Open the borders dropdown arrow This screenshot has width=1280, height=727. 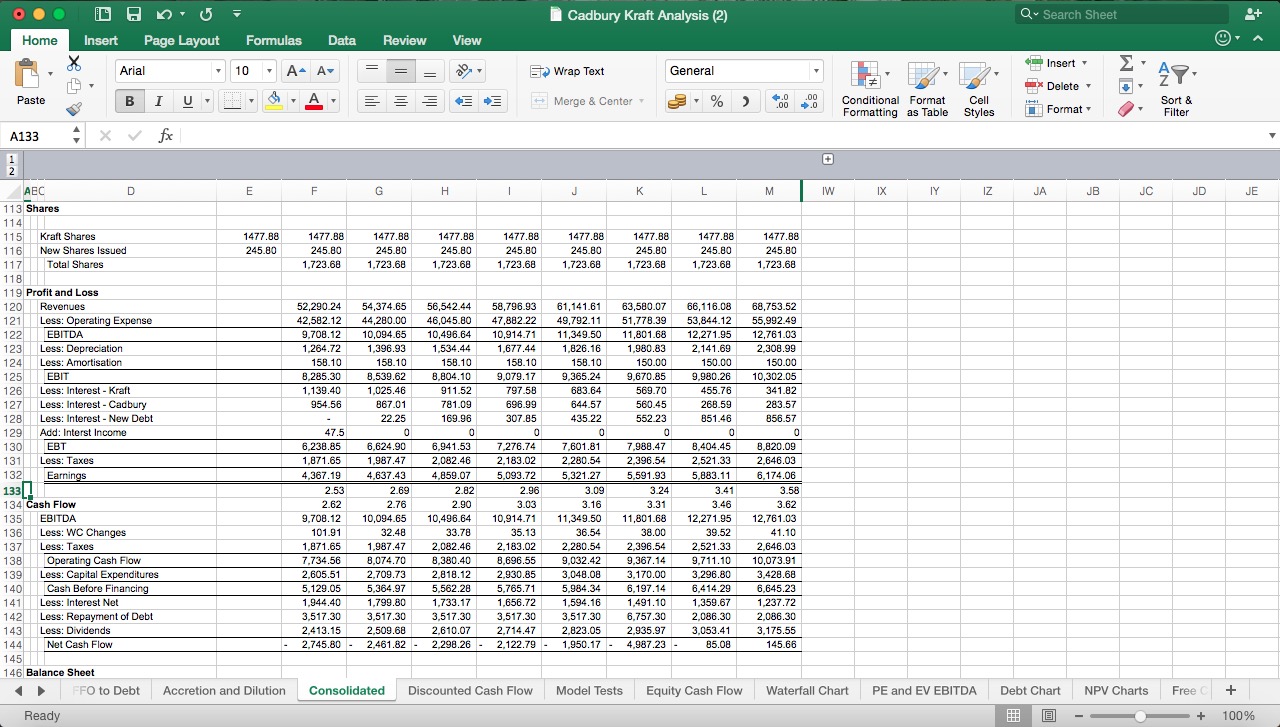pyautogui.click(x=250, y=101)
